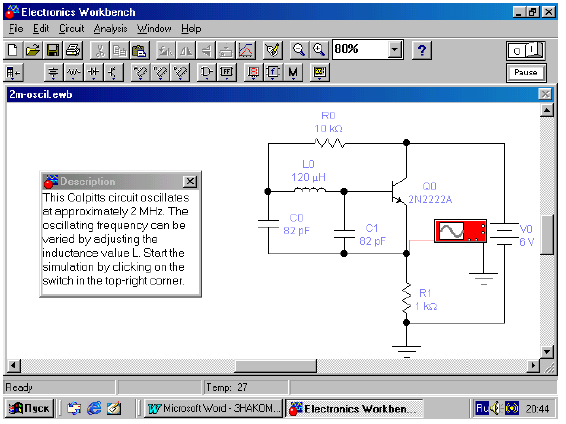
Task: Select the R0 10 kΩ resistor
Action: pos(330,144)
